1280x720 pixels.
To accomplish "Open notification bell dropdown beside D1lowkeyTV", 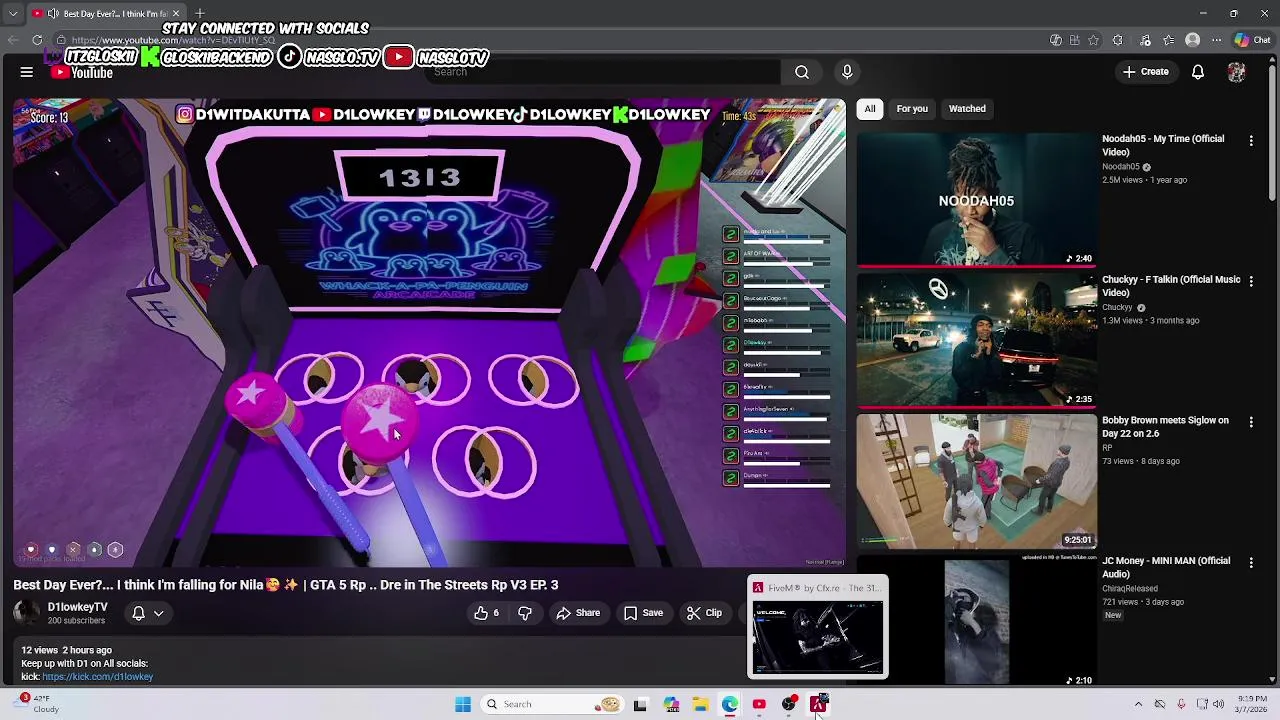I will click(x=148, y=613).
